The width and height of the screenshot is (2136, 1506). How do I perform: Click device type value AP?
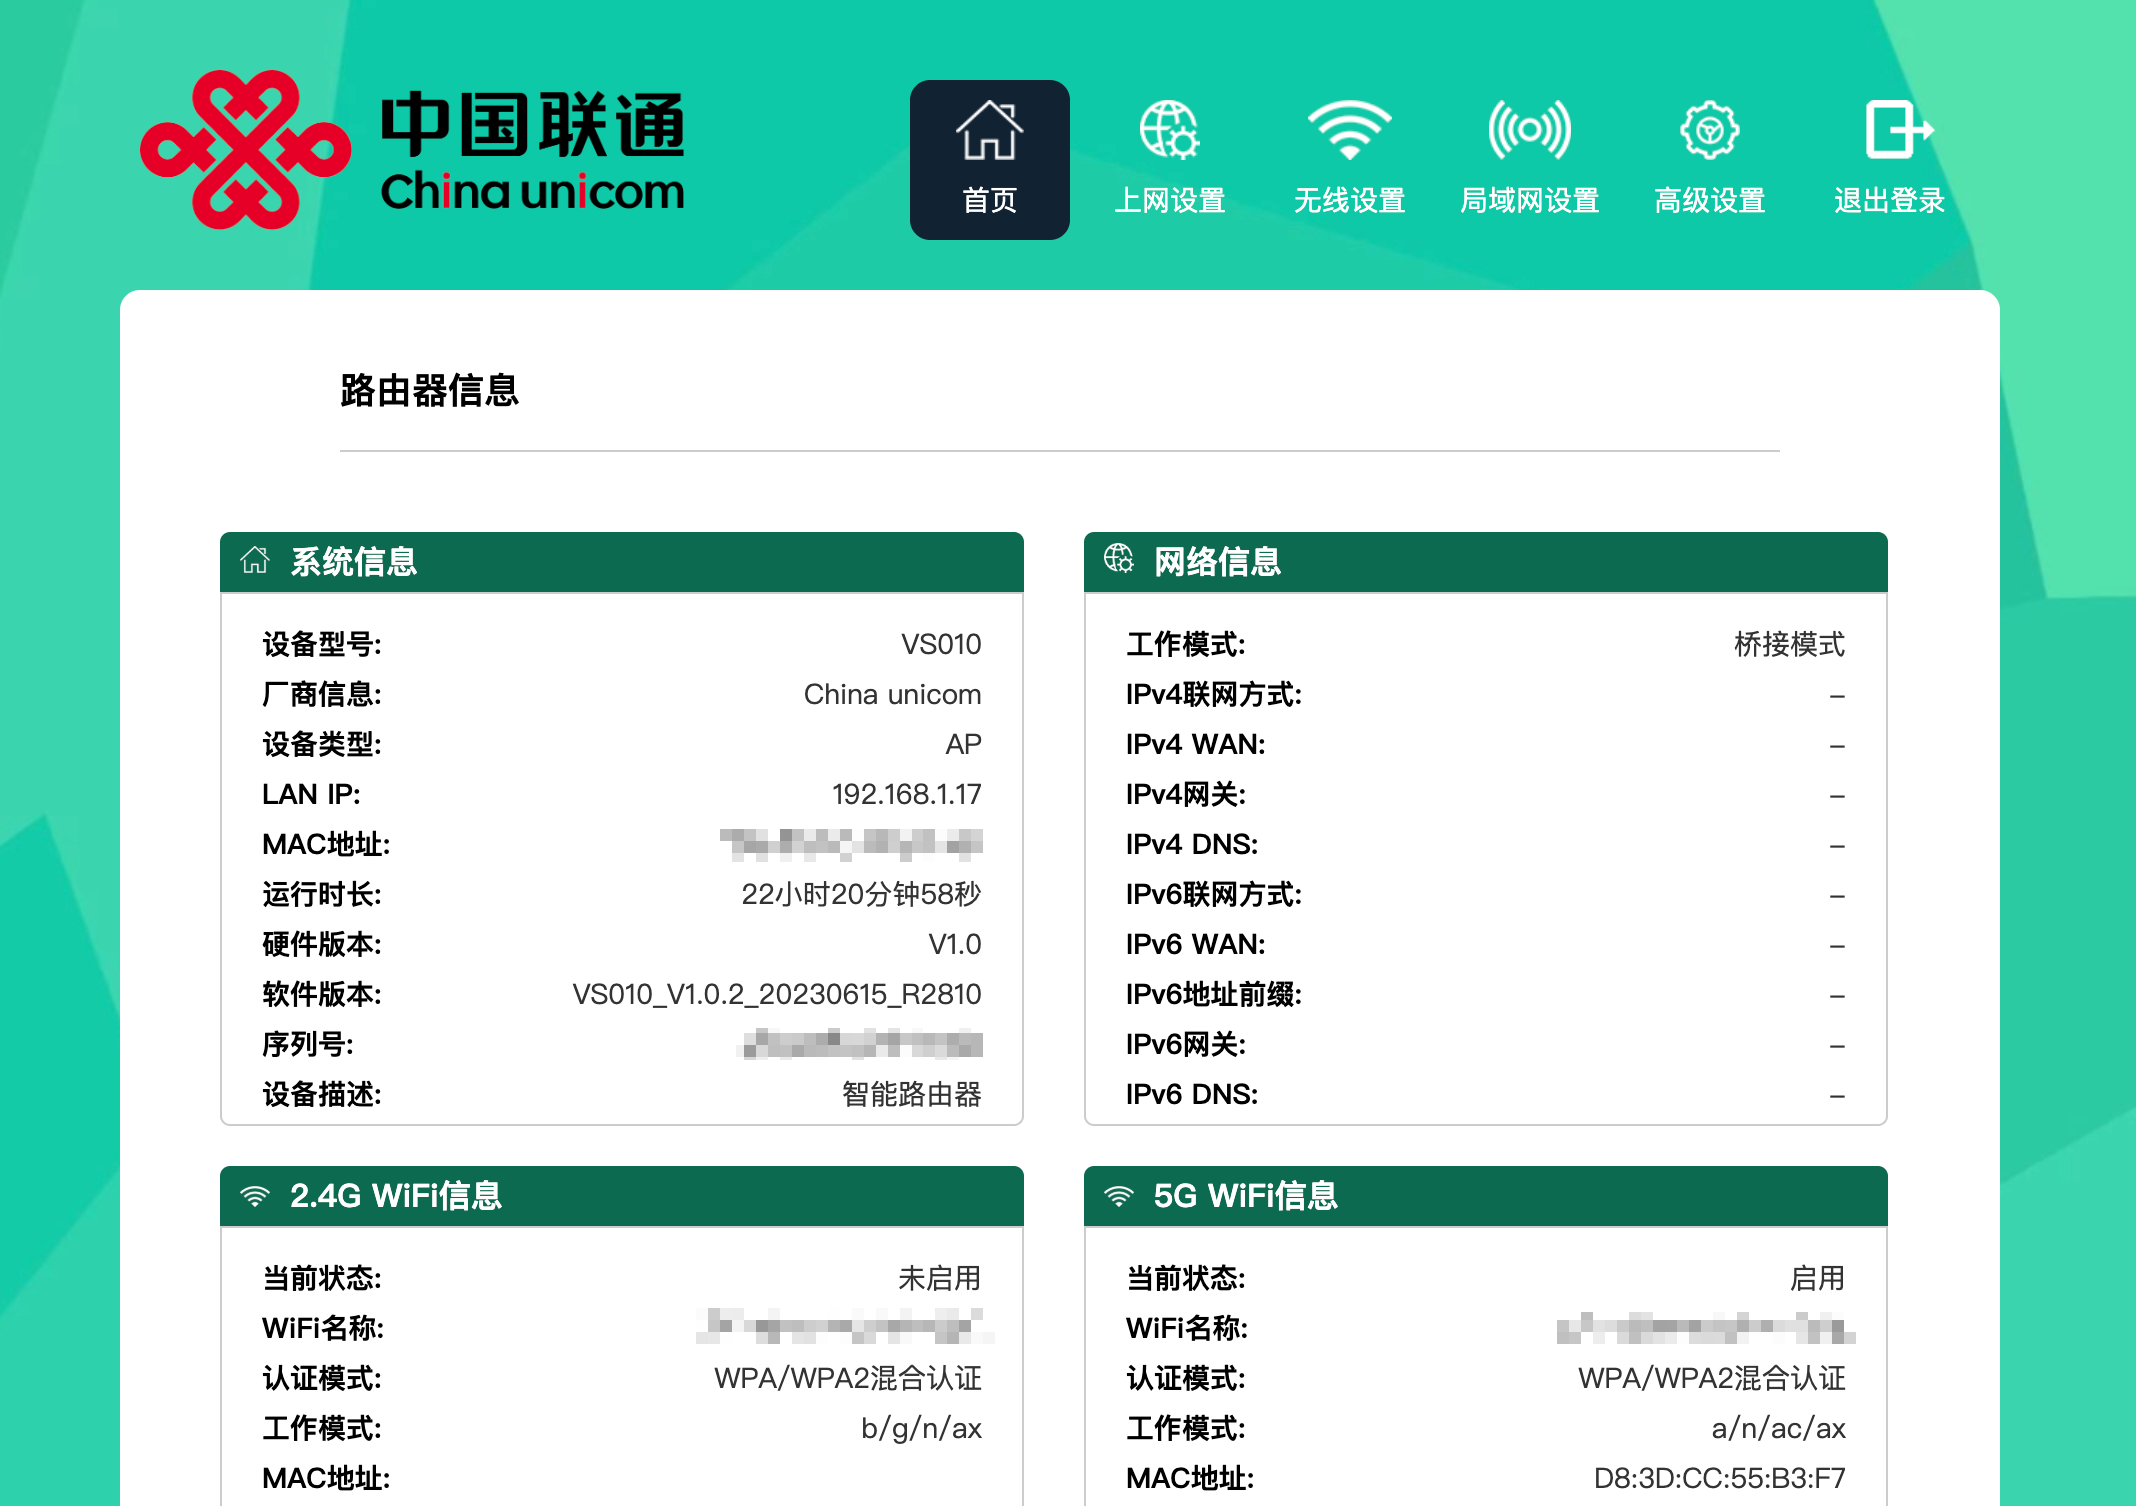tap(963, 744)
